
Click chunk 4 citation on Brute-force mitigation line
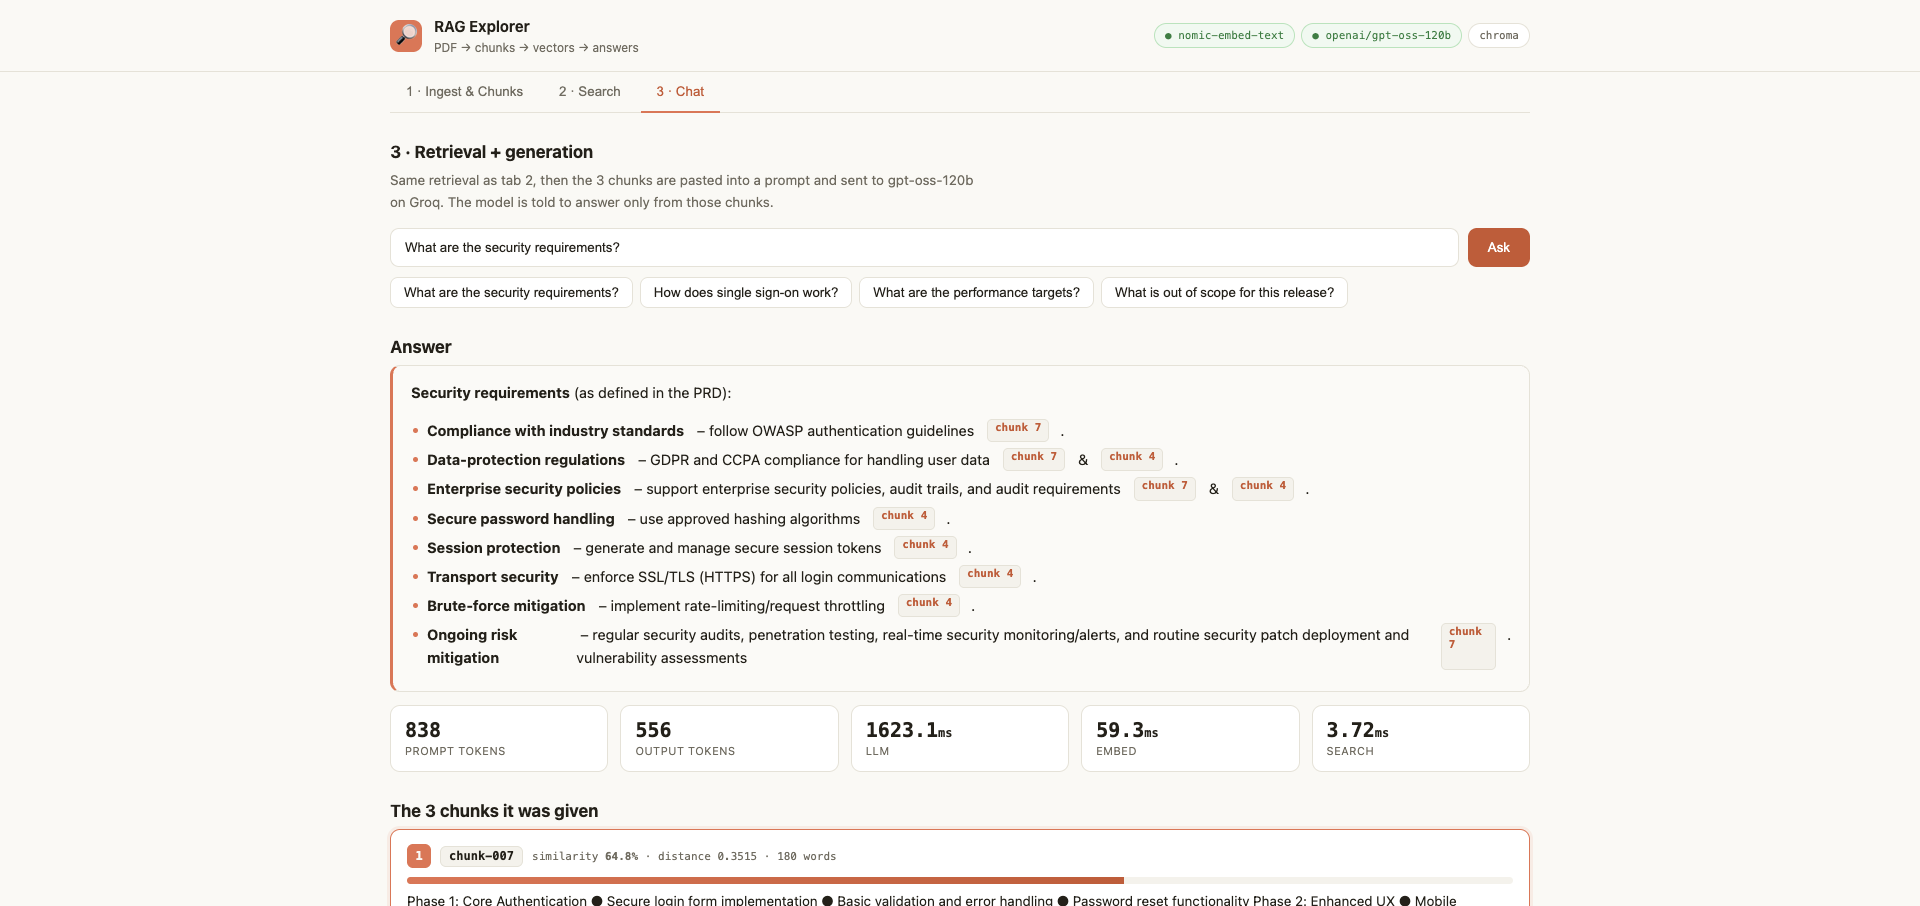pos(929,604)
